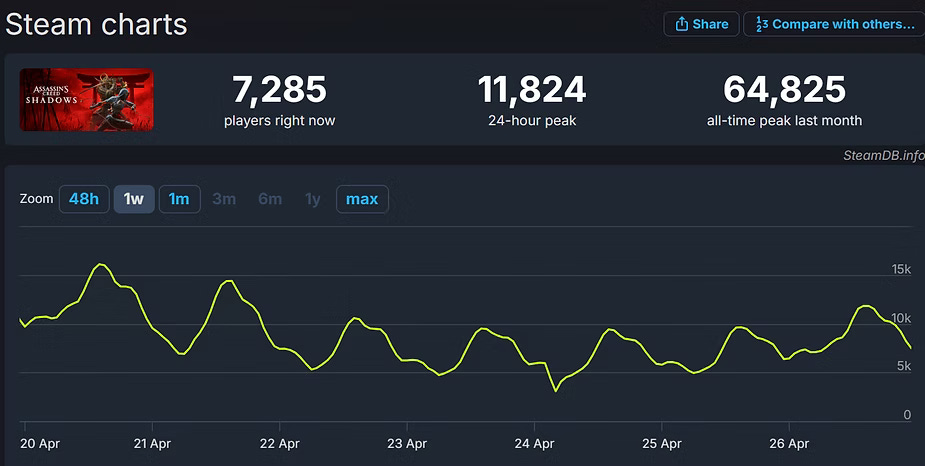Click the 24 Apr axis label
Image resolution: width=925 pixels, height=466 pixels.
tap(534, 444)
